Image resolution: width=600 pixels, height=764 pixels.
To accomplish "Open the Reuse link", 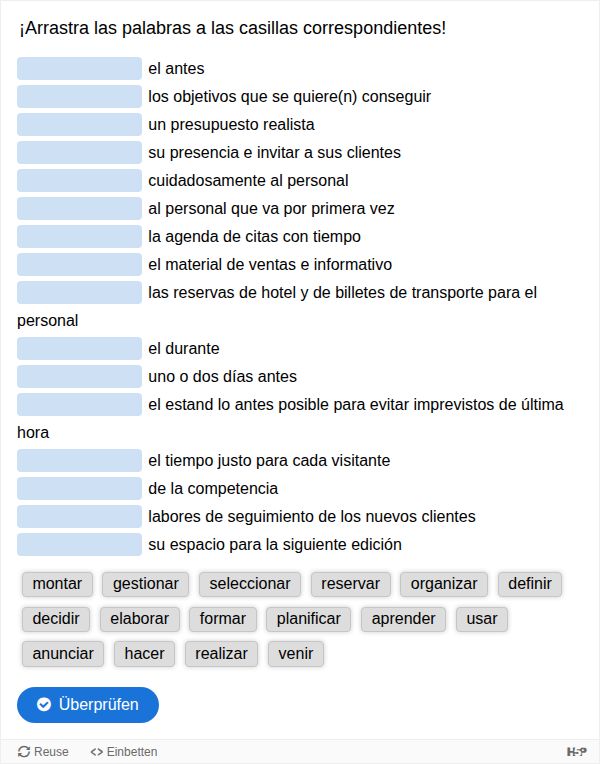I will click(43, 751).
